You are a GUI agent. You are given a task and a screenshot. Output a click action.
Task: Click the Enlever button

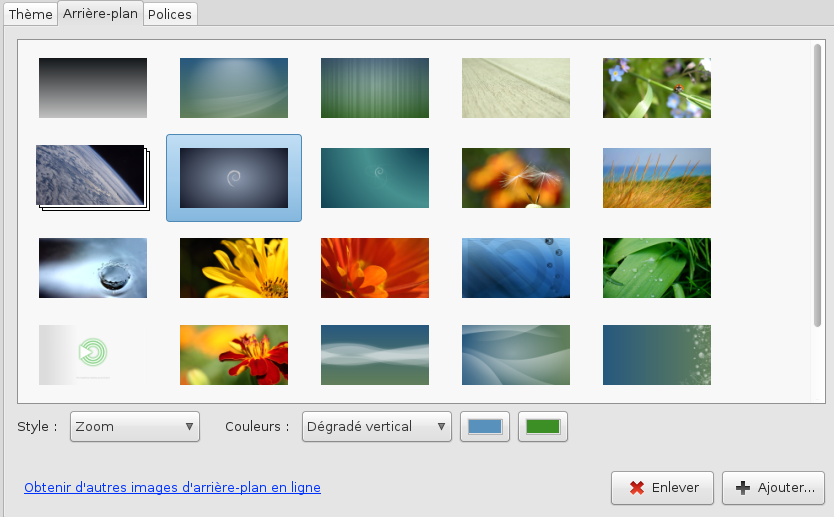[x=661, y=488]
